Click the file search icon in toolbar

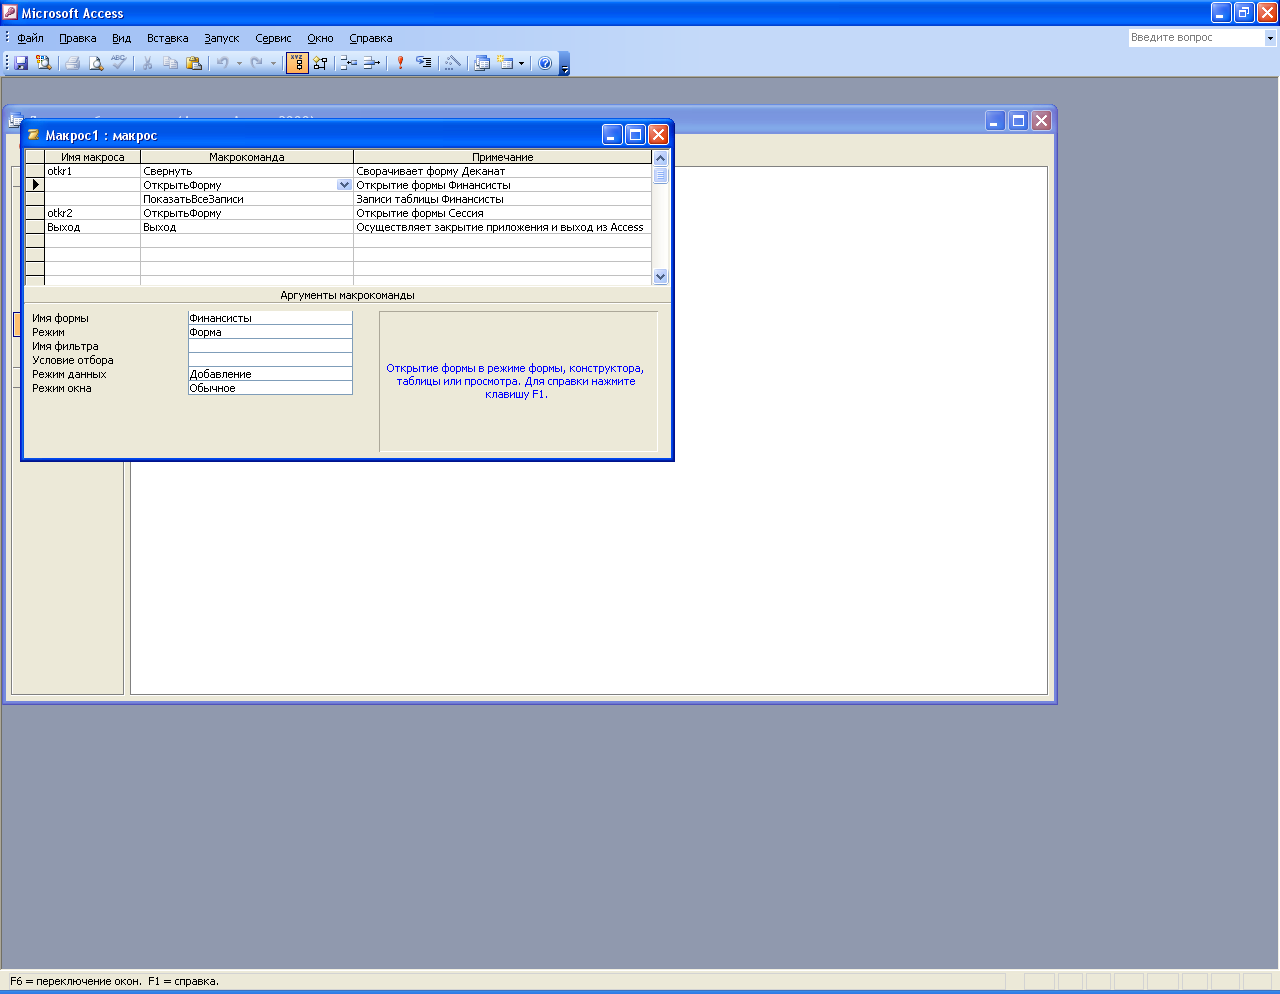[43, 63]
